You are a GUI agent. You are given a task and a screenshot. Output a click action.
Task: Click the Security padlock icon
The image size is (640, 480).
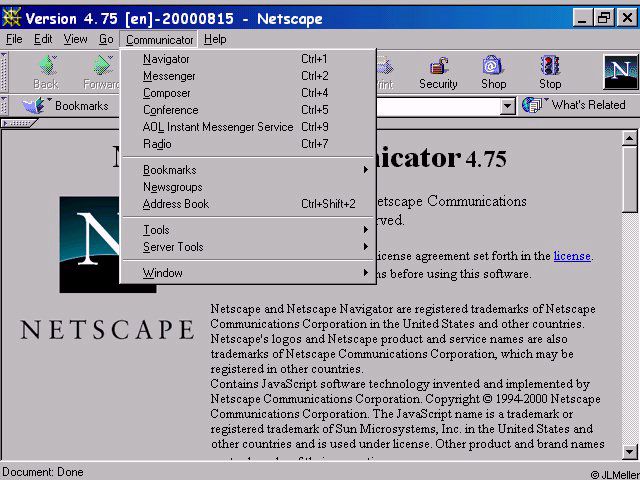tap(438, 65)
